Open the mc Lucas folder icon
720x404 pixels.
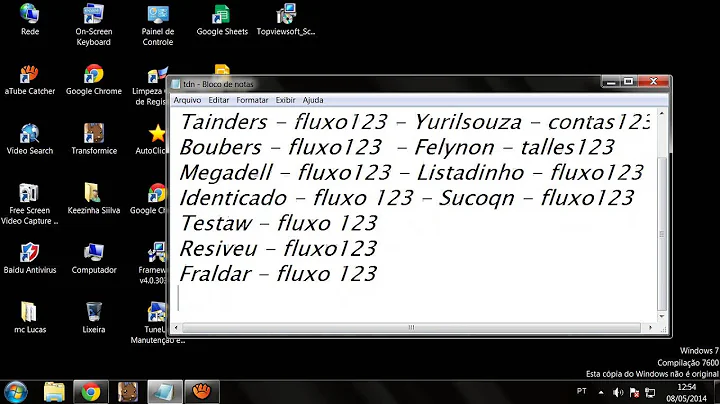pos(30,318)
